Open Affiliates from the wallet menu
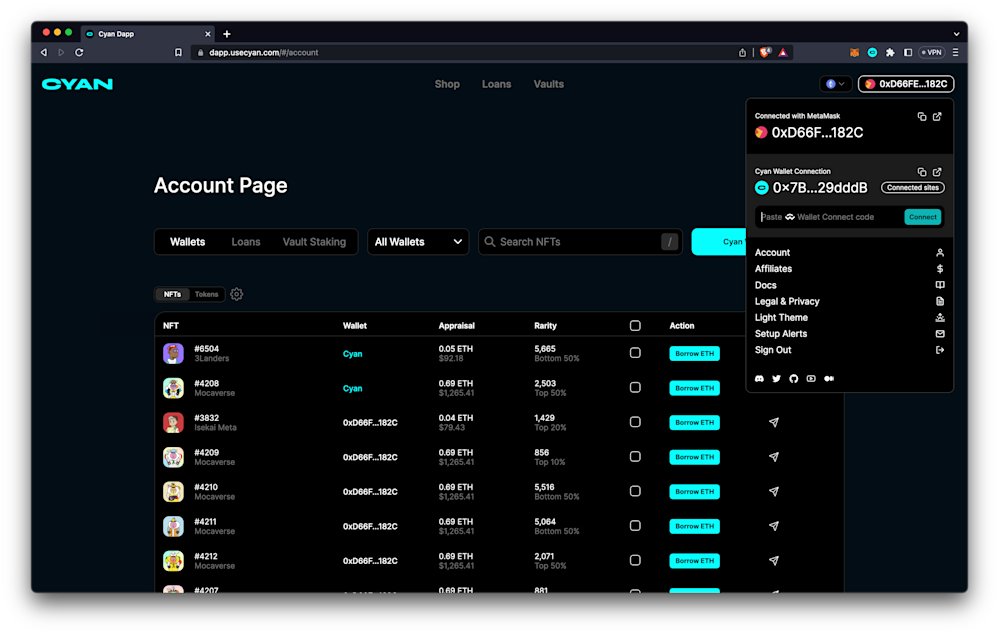Viewport: 999px width, 634px height. point(849,269)
